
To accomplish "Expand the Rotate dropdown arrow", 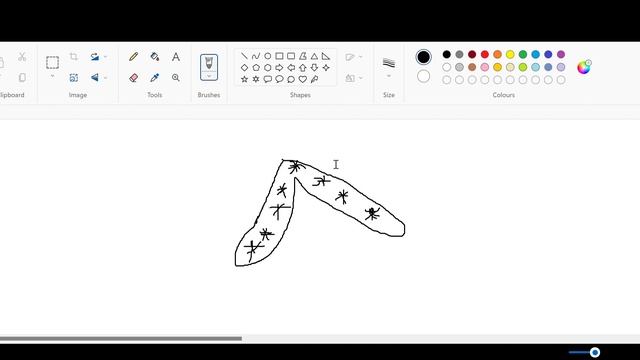I will coord(105,57).
